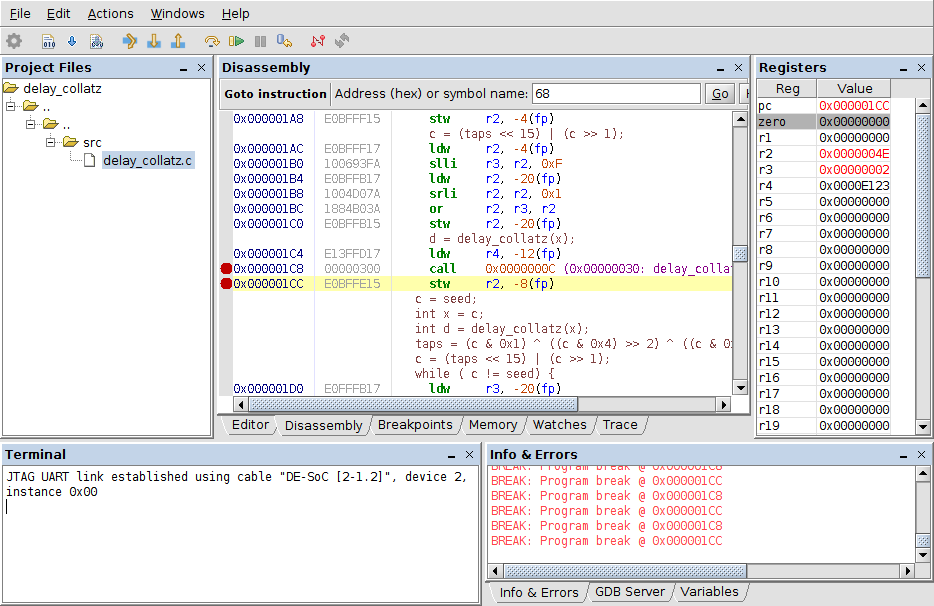
Task: Toggle breakpoint dot at address 0x000001C8
Action: pos(226,269)
